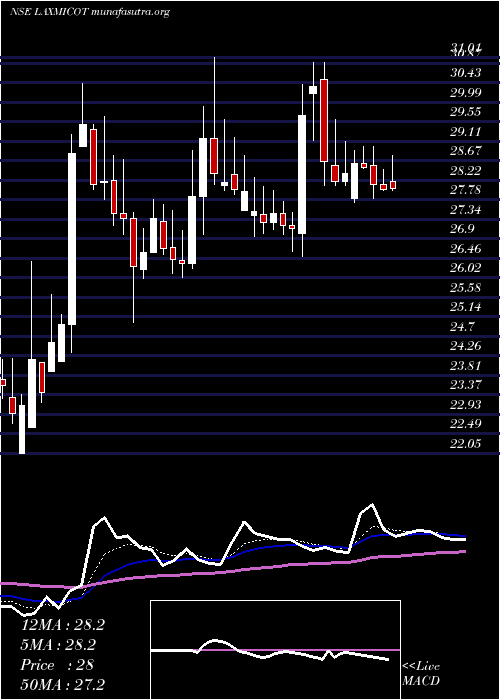The width and height of the screenshot is (500, 700).
Task: Click the 23.81 price axis label
Action: click(x=467, y=366)
